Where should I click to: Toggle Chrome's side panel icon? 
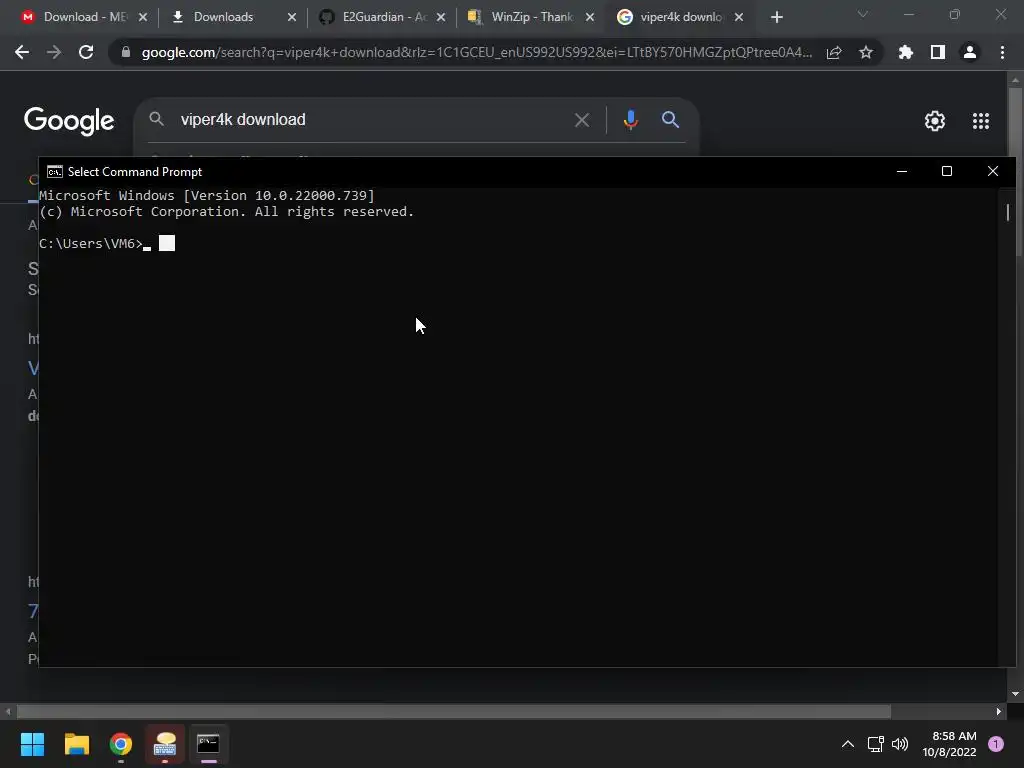[938, 52]
